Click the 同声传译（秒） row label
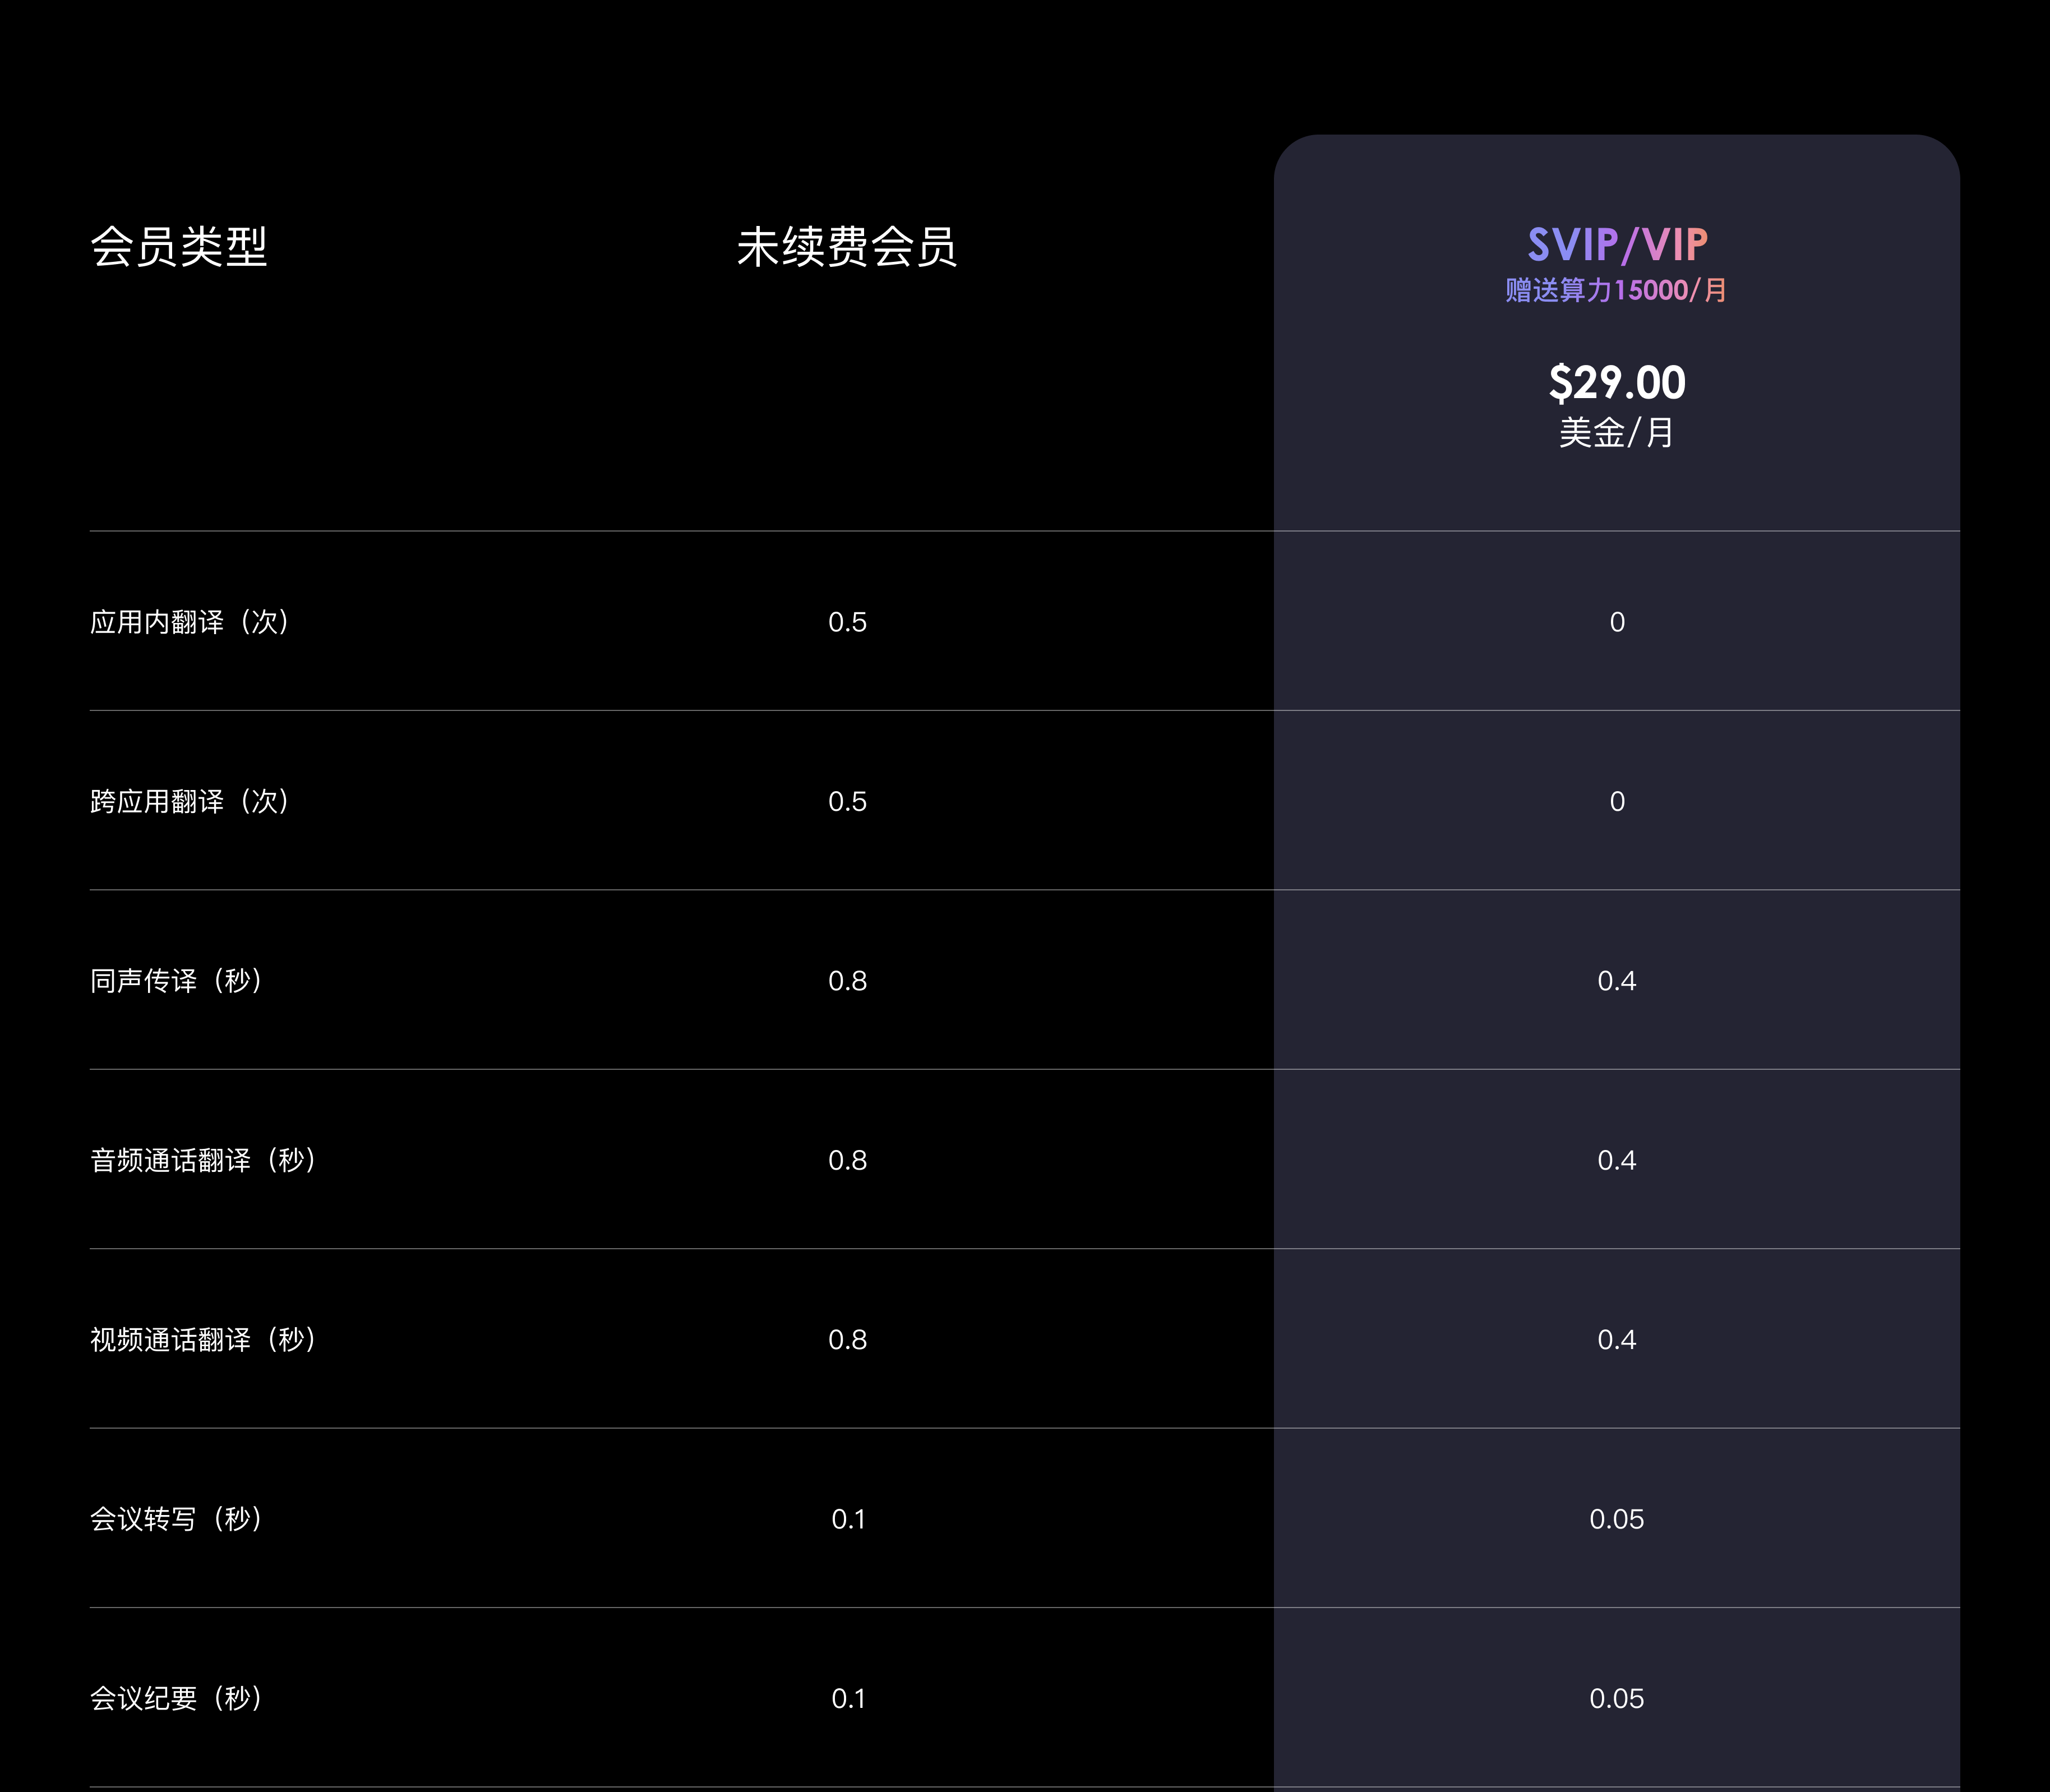2050x1792 pixels. [178, 981]
